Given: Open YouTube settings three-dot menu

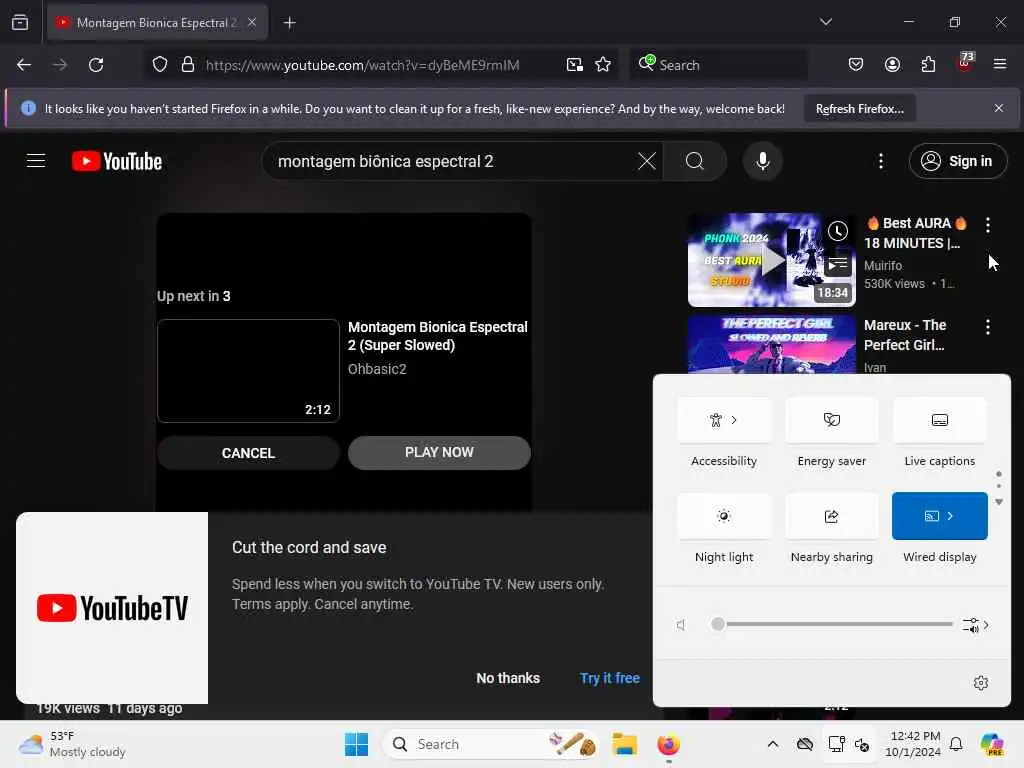Looking at the screenshot, I should tap(880, 161).
